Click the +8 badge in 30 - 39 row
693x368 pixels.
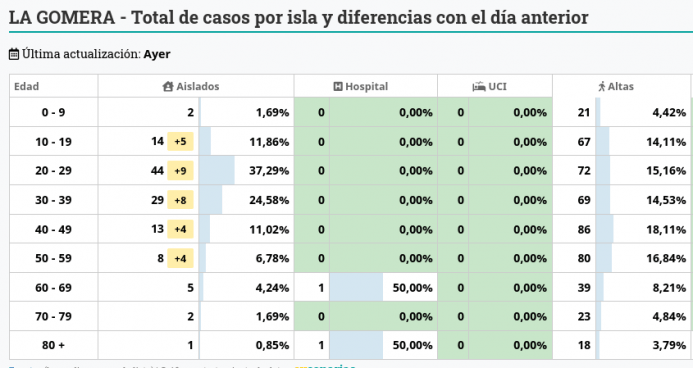click(180, 200)
